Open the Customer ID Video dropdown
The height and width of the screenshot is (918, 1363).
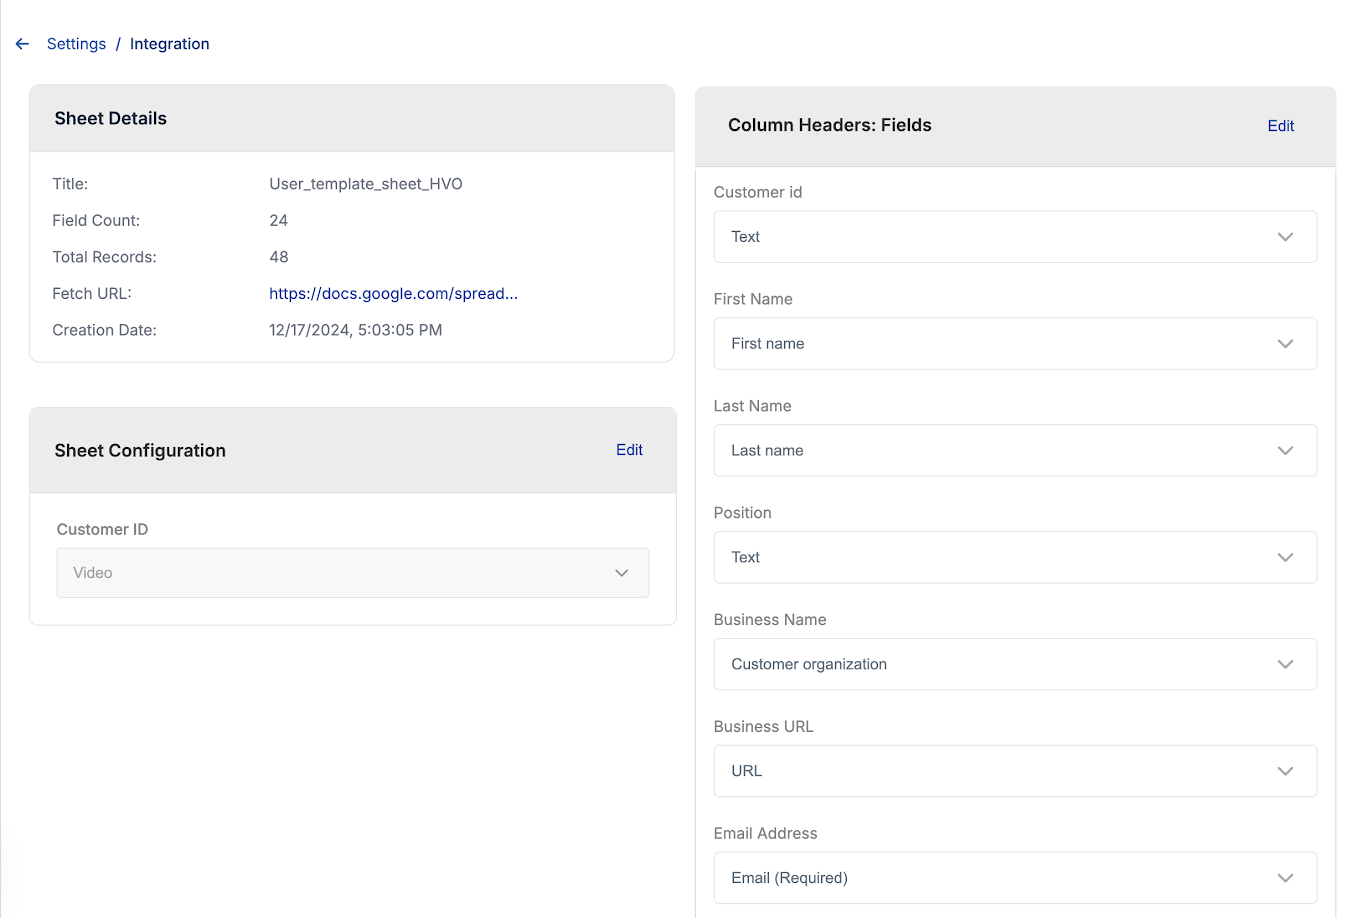[x=340, y=573]
